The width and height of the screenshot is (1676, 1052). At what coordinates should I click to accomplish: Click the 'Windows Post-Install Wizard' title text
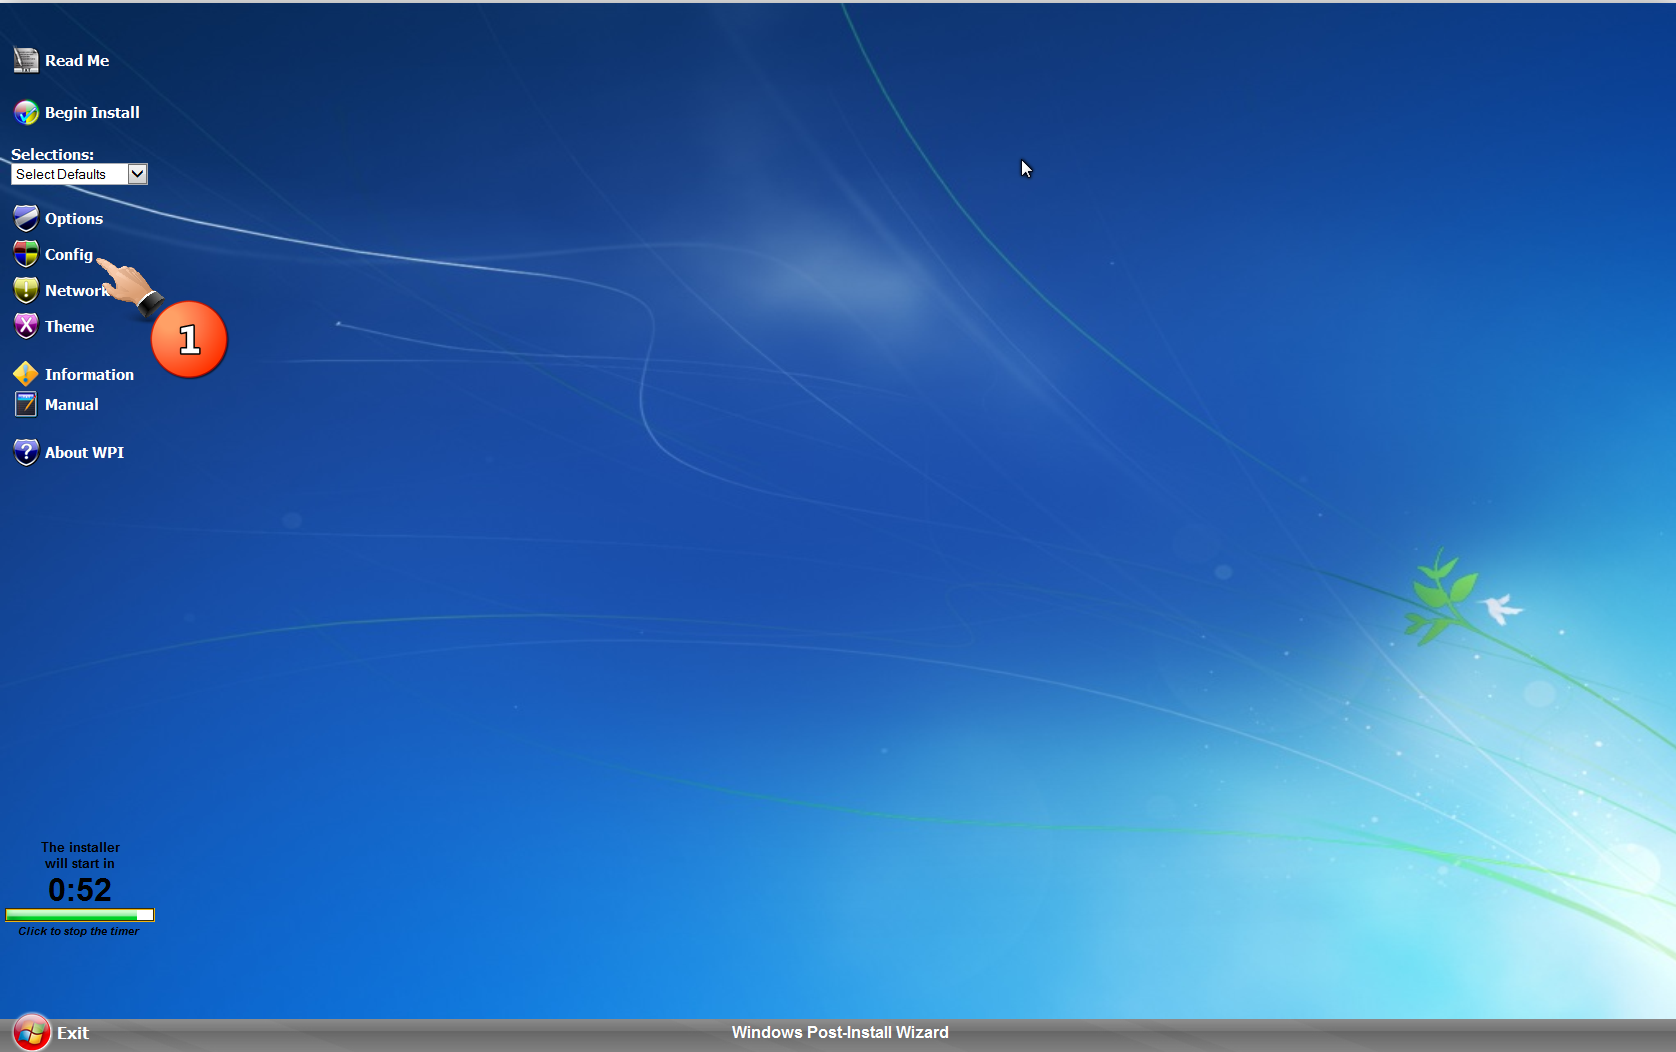(x=840, y=1032)
